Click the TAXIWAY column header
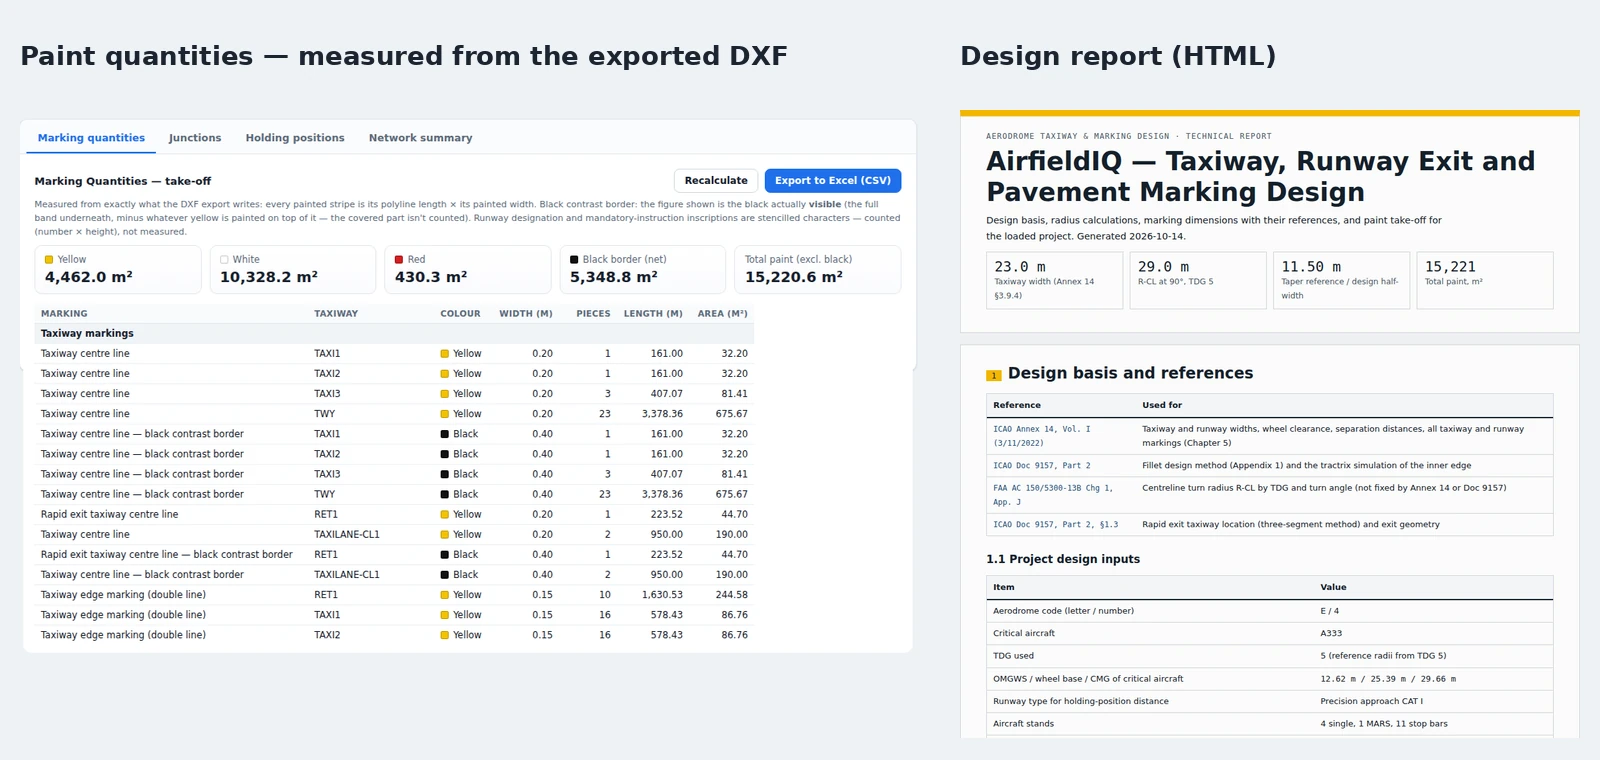Viewport: 1600px width, 760px height. click(336, 314)
